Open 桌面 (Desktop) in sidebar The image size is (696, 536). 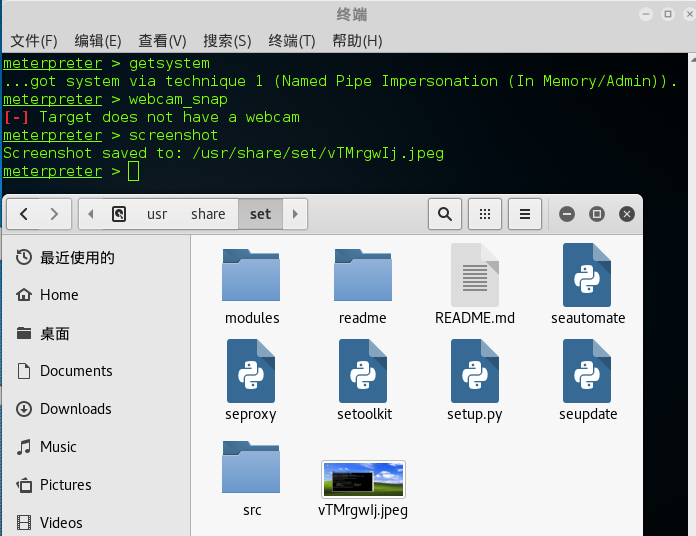[x=43, y=333]
